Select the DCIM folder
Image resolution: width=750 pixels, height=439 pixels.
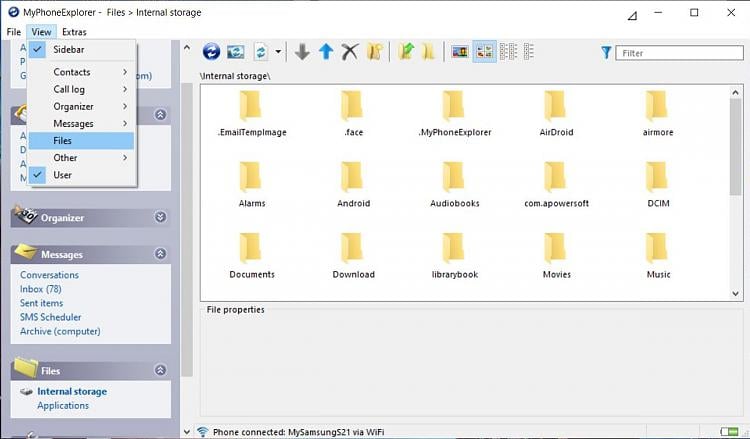[x=658, y=185]
